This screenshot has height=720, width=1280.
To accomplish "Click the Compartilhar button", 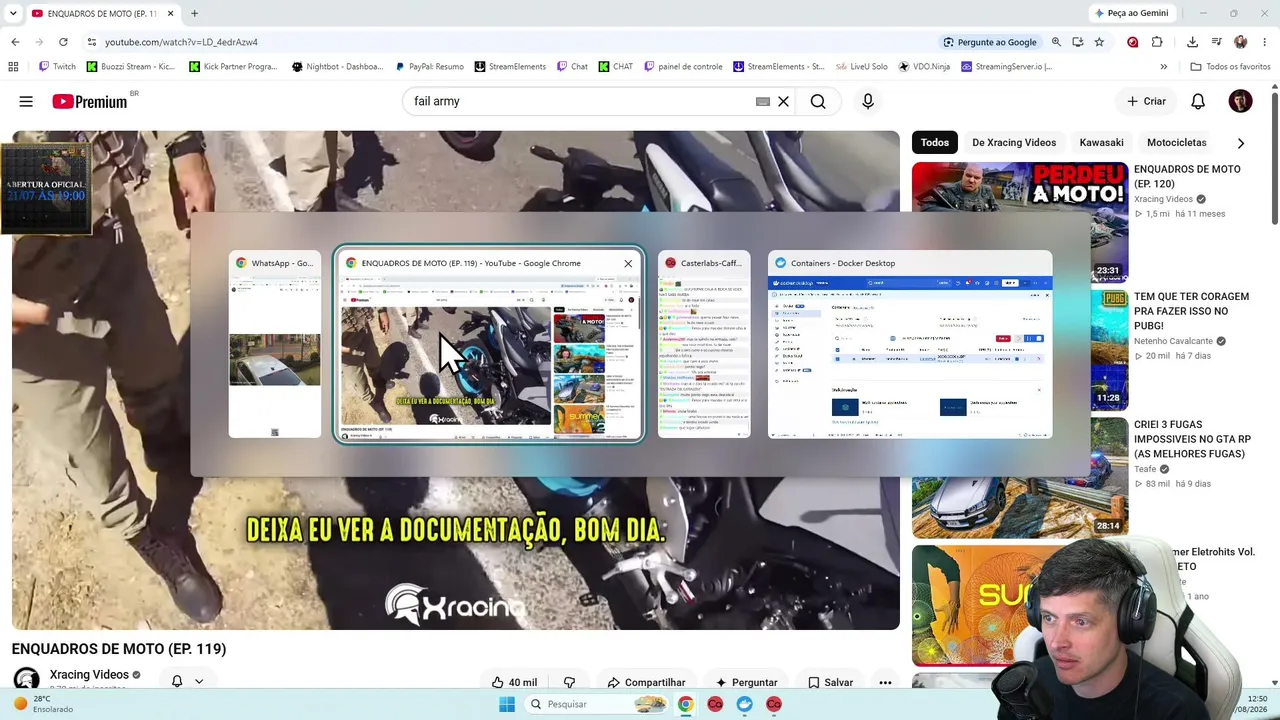I will tap(646, 682).
